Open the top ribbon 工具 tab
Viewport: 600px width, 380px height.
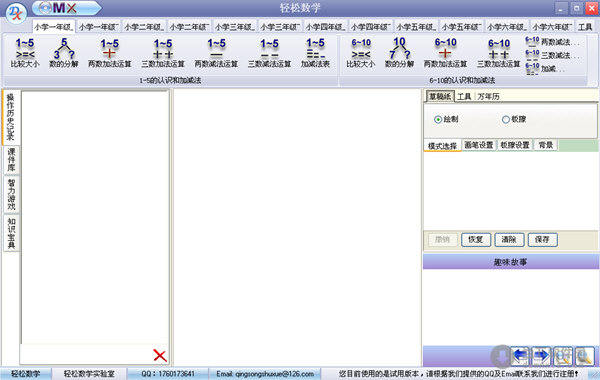tap(585, 27)
